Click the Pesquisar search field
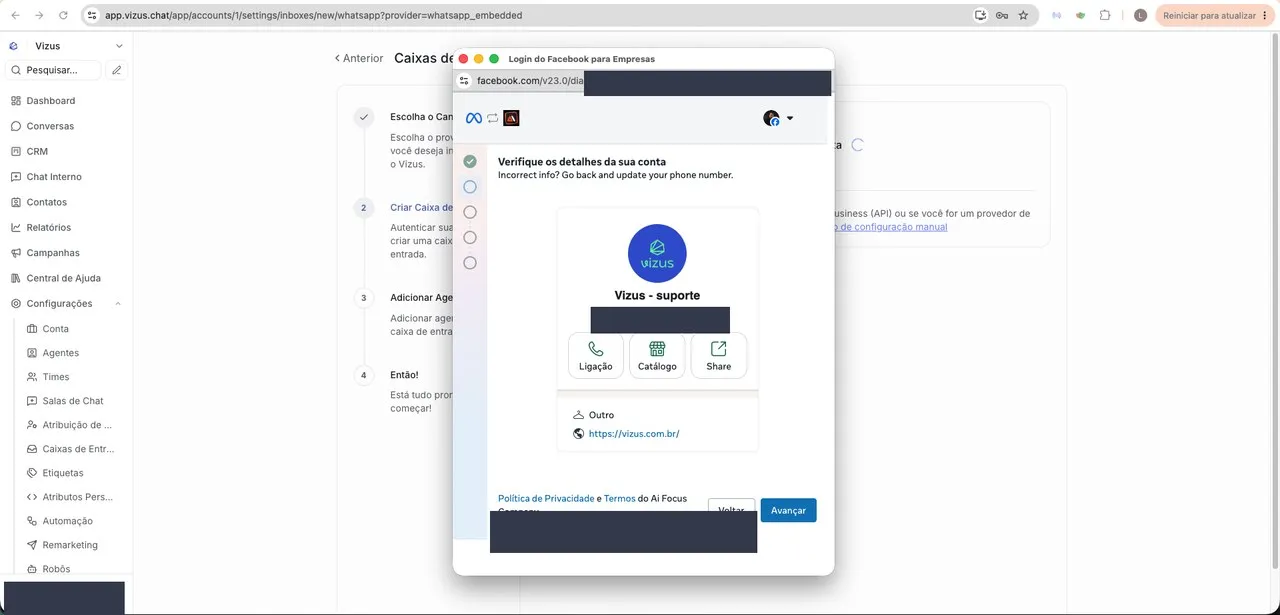The height and width of the screenshot is (615, 1280). coord(53,70)
